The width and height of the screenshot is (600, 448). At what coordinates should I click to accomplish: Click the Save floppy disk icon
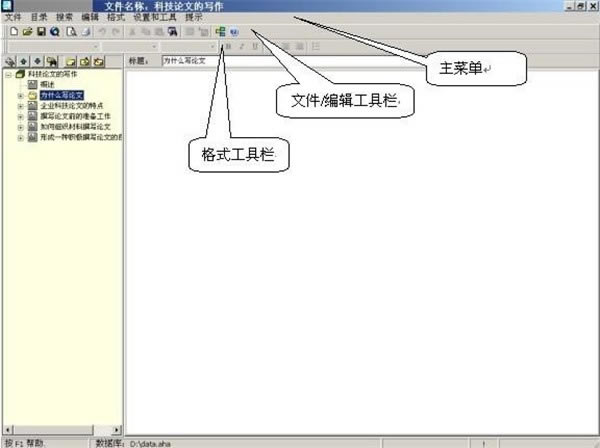[41, 31]
